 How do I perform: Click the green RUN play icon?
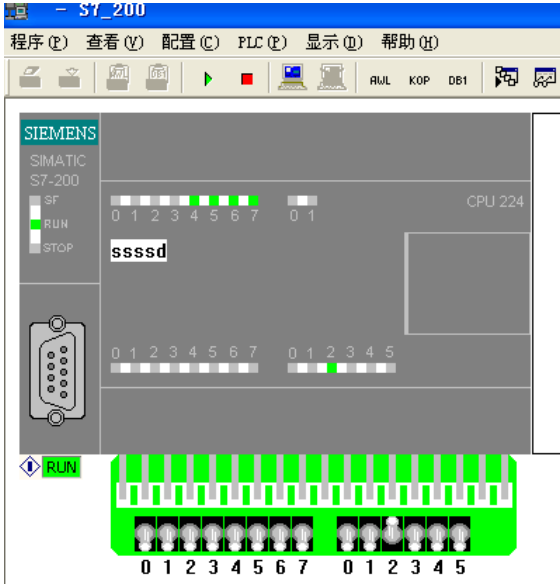click(x=208, y=79)
